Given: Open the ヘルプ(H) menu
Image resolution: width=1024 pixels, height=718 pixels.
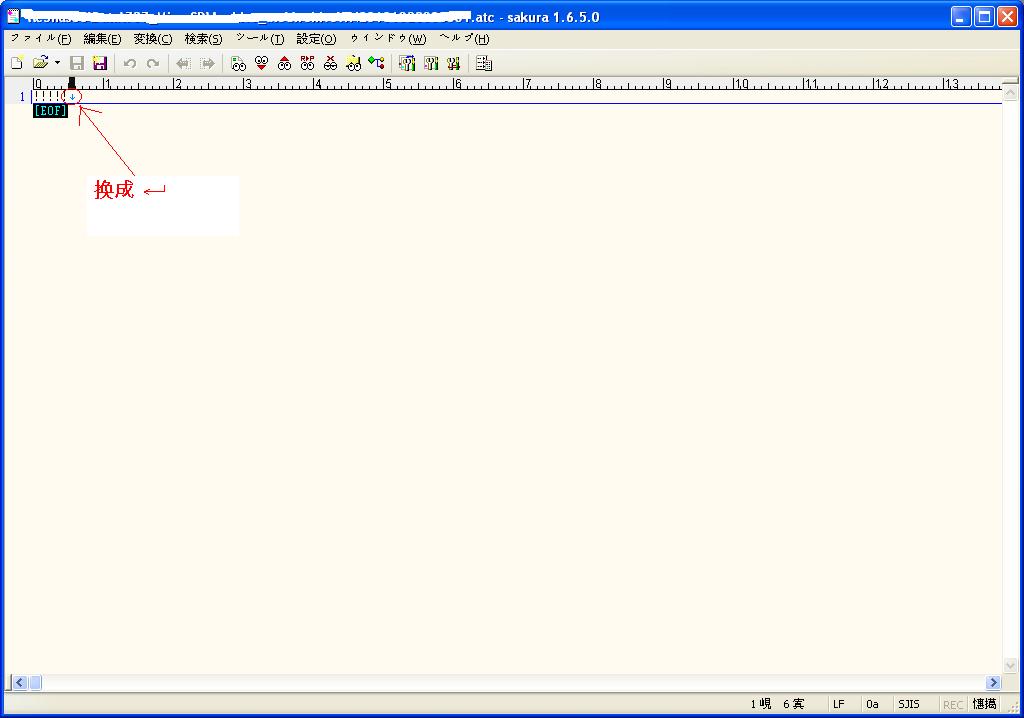Looking at the screenshot, I should coord(464,39).
